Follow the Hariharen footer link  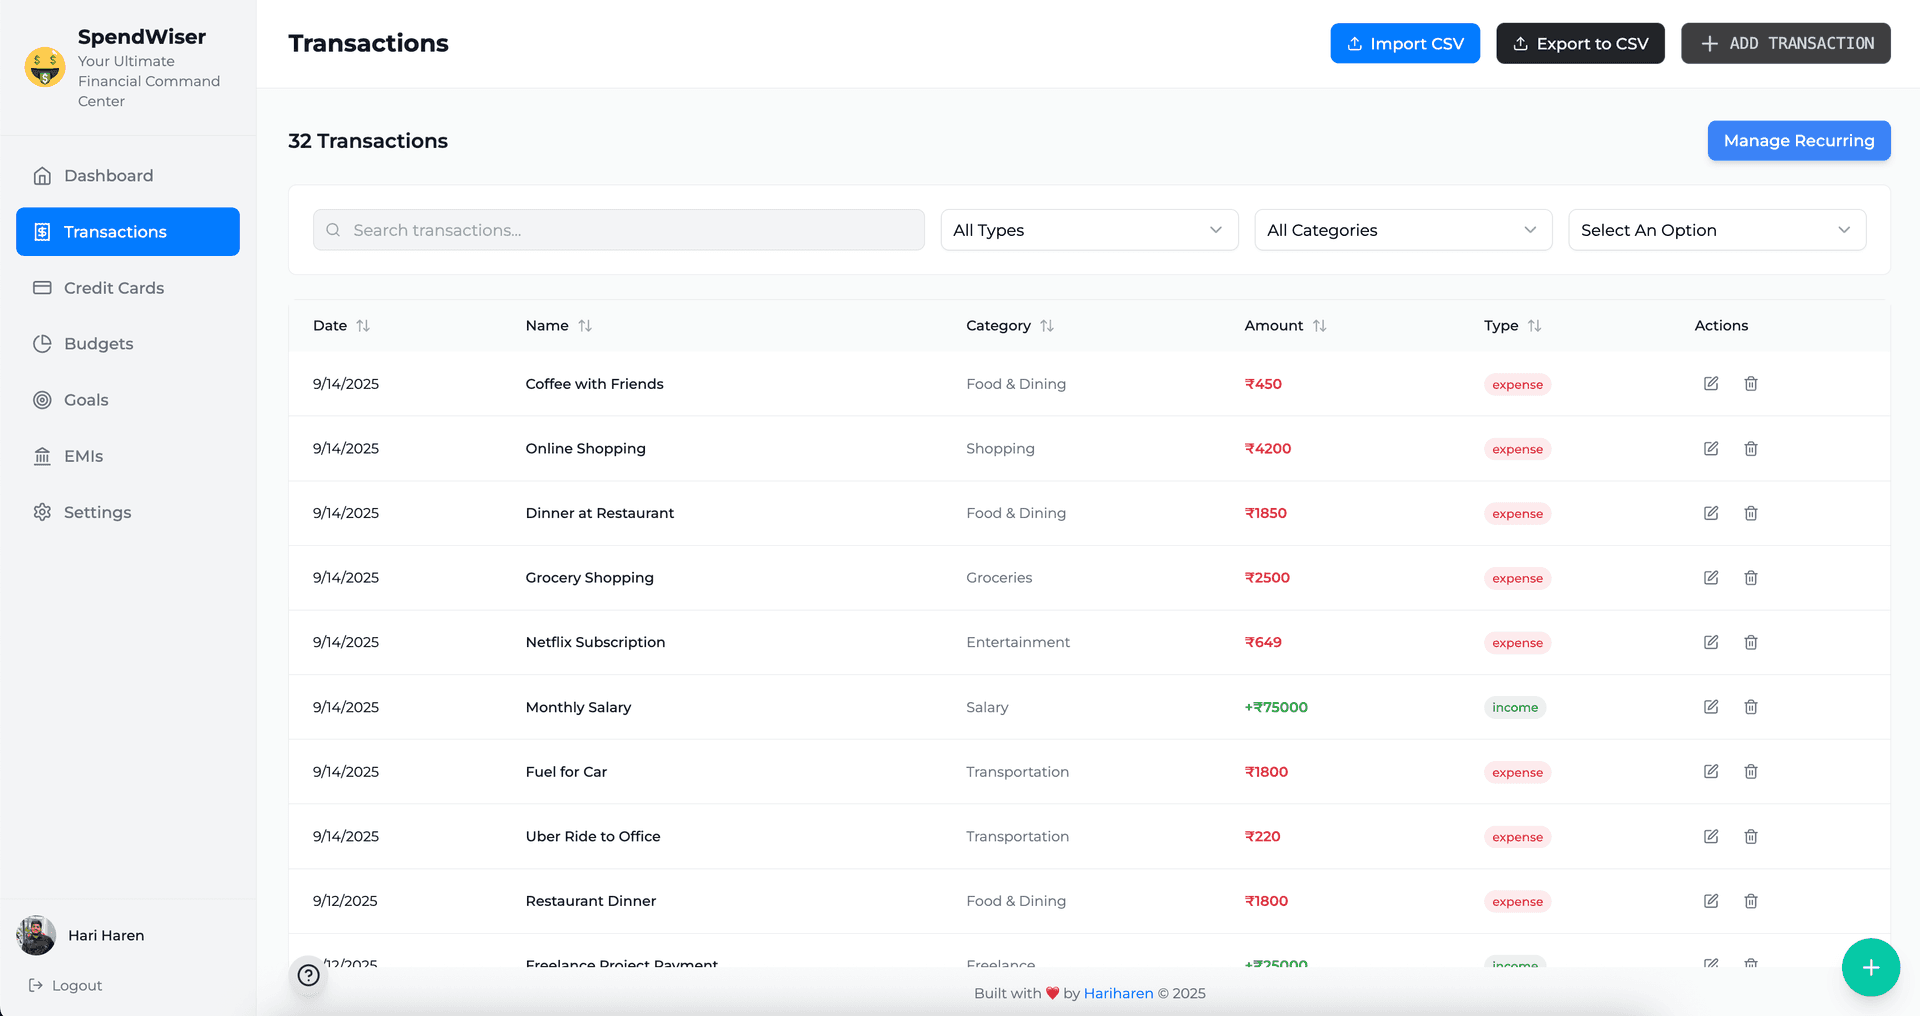[x=1118, y=993]
